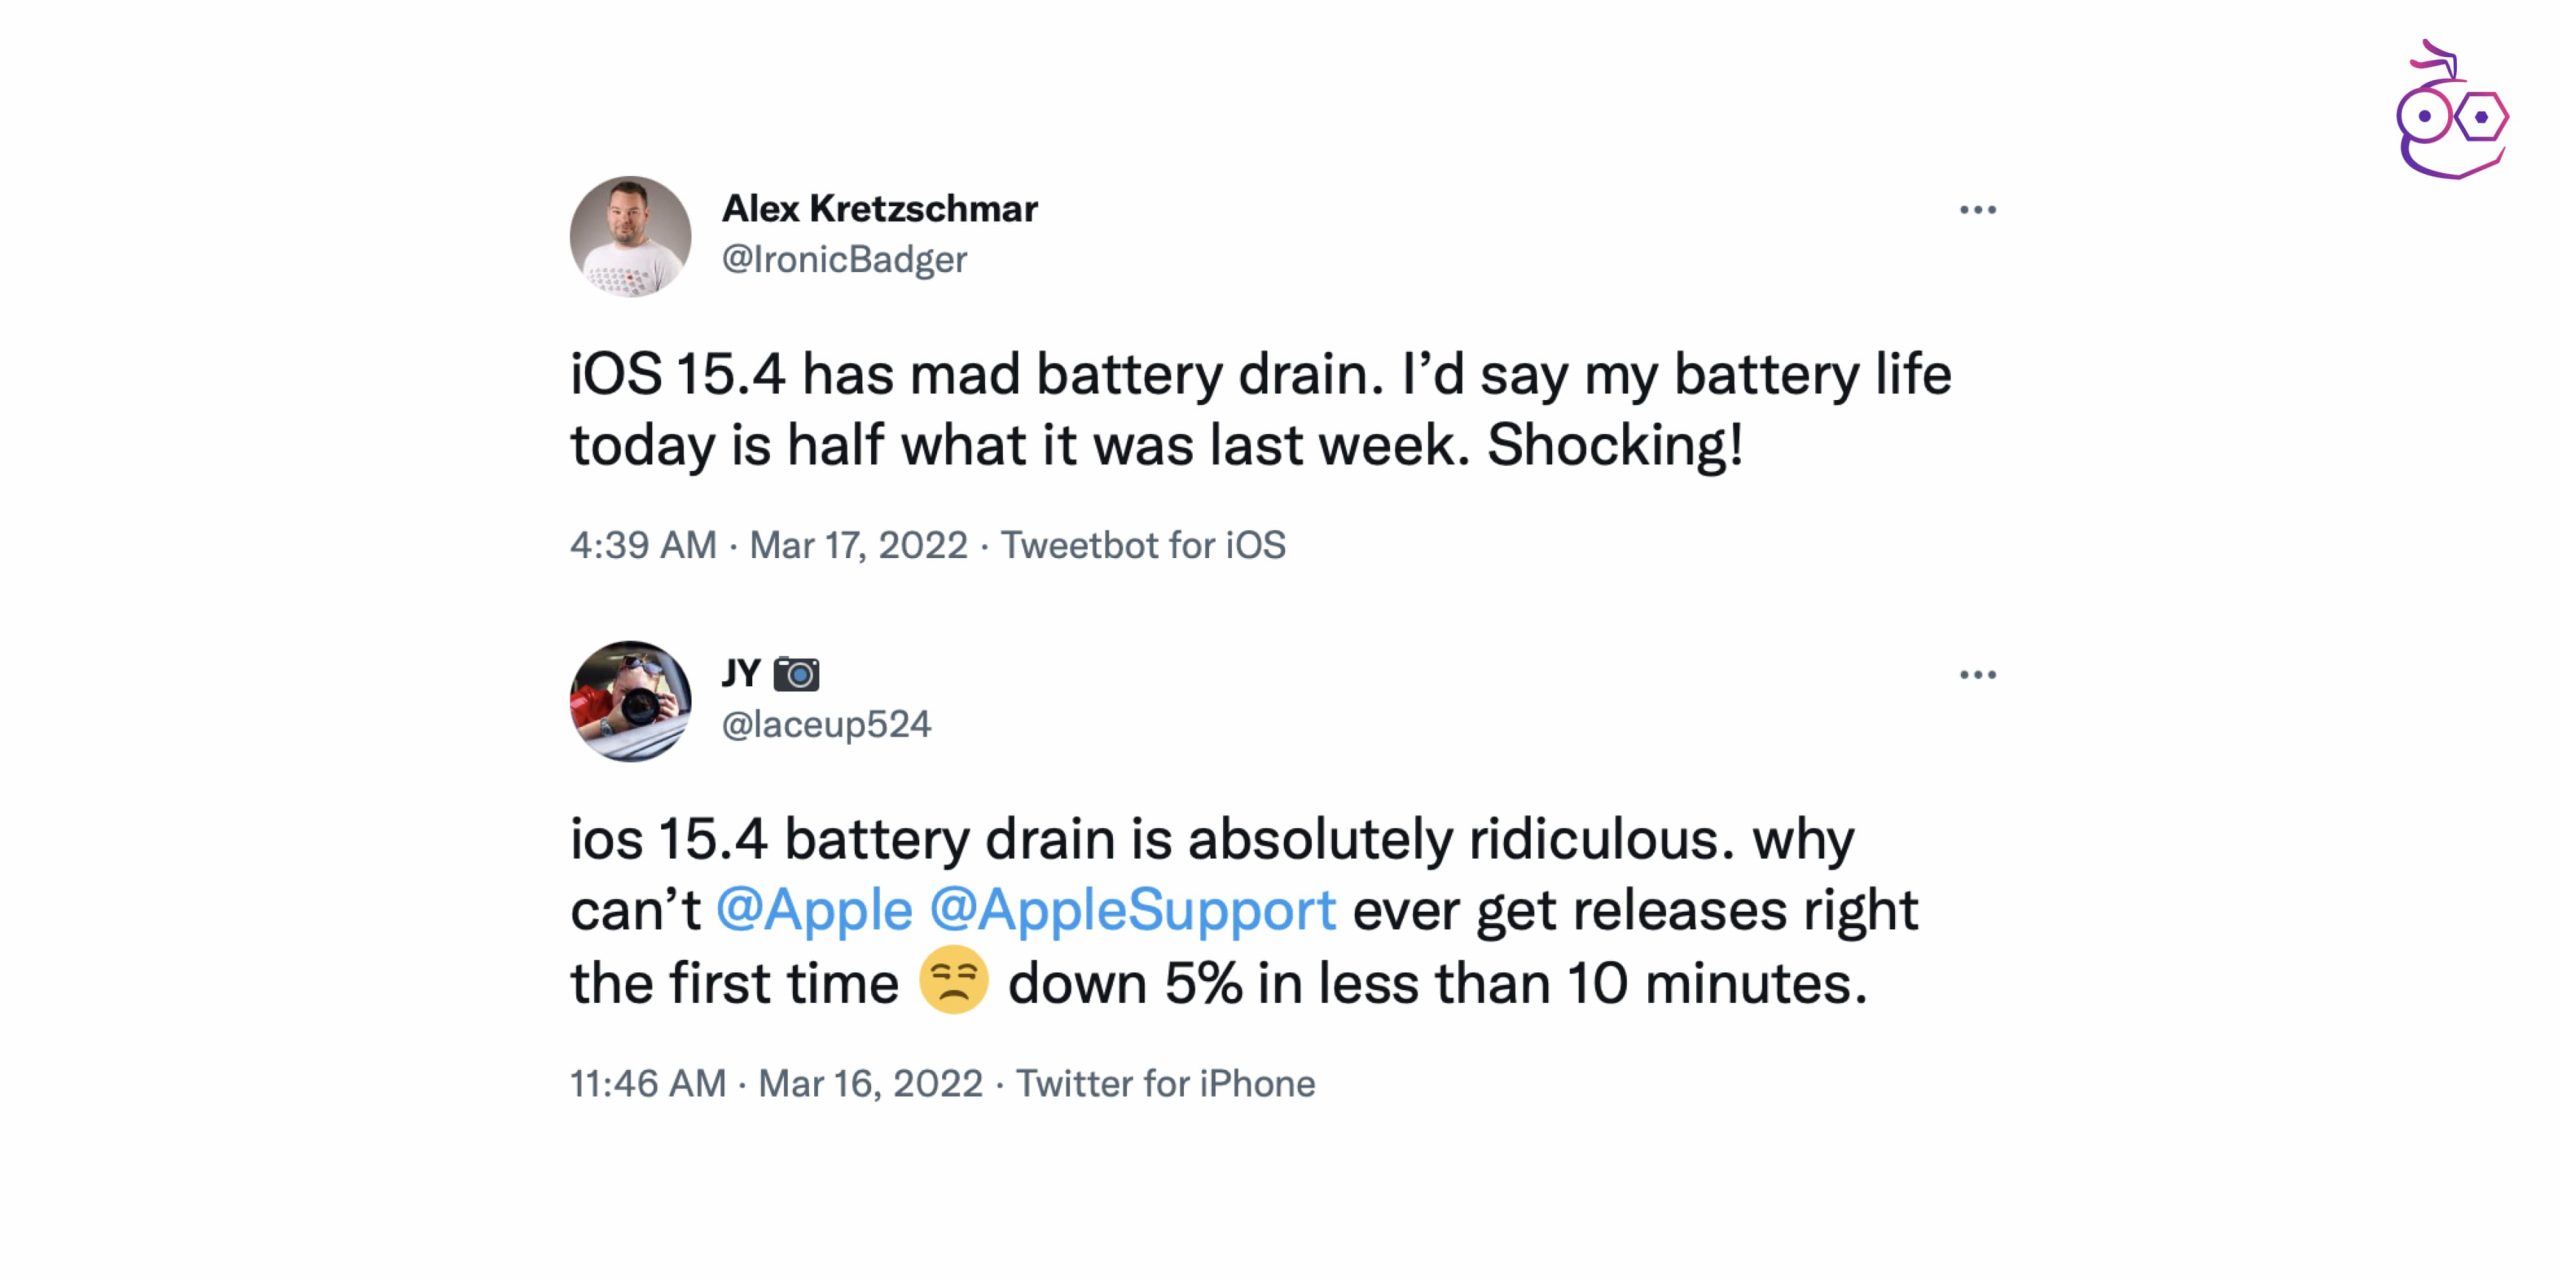
Task: Click the 4:39 AM timestamp
Action: [643, 546]
